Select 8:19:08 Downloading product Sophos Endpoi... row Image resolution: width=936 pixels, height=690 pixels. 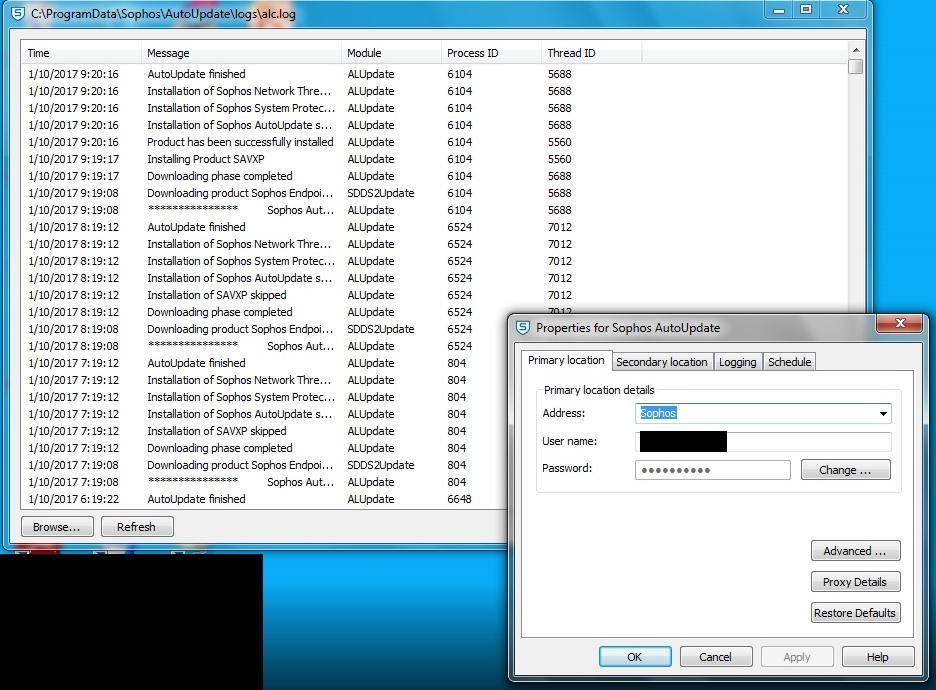(x=264, y=329)
